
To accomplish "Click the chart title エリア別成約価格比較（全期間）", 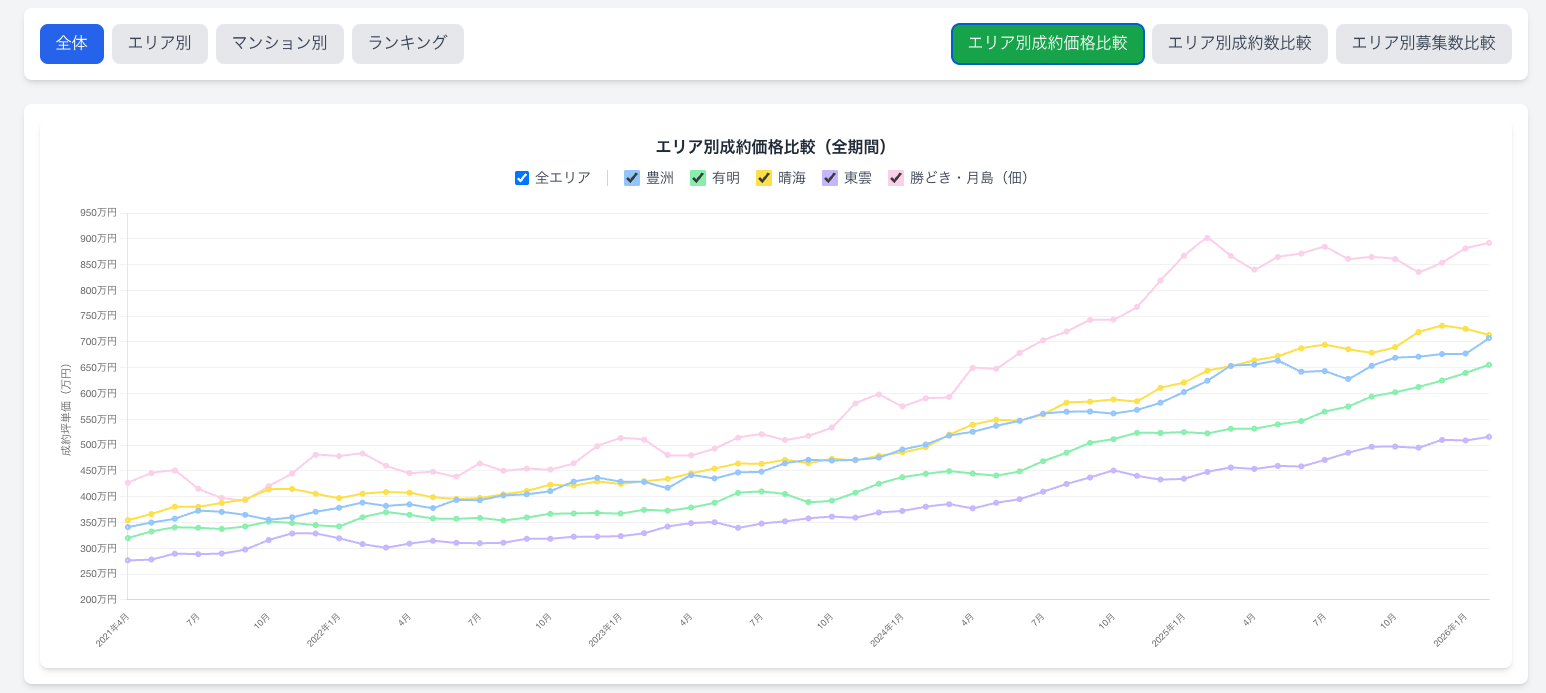I will 772,147.
